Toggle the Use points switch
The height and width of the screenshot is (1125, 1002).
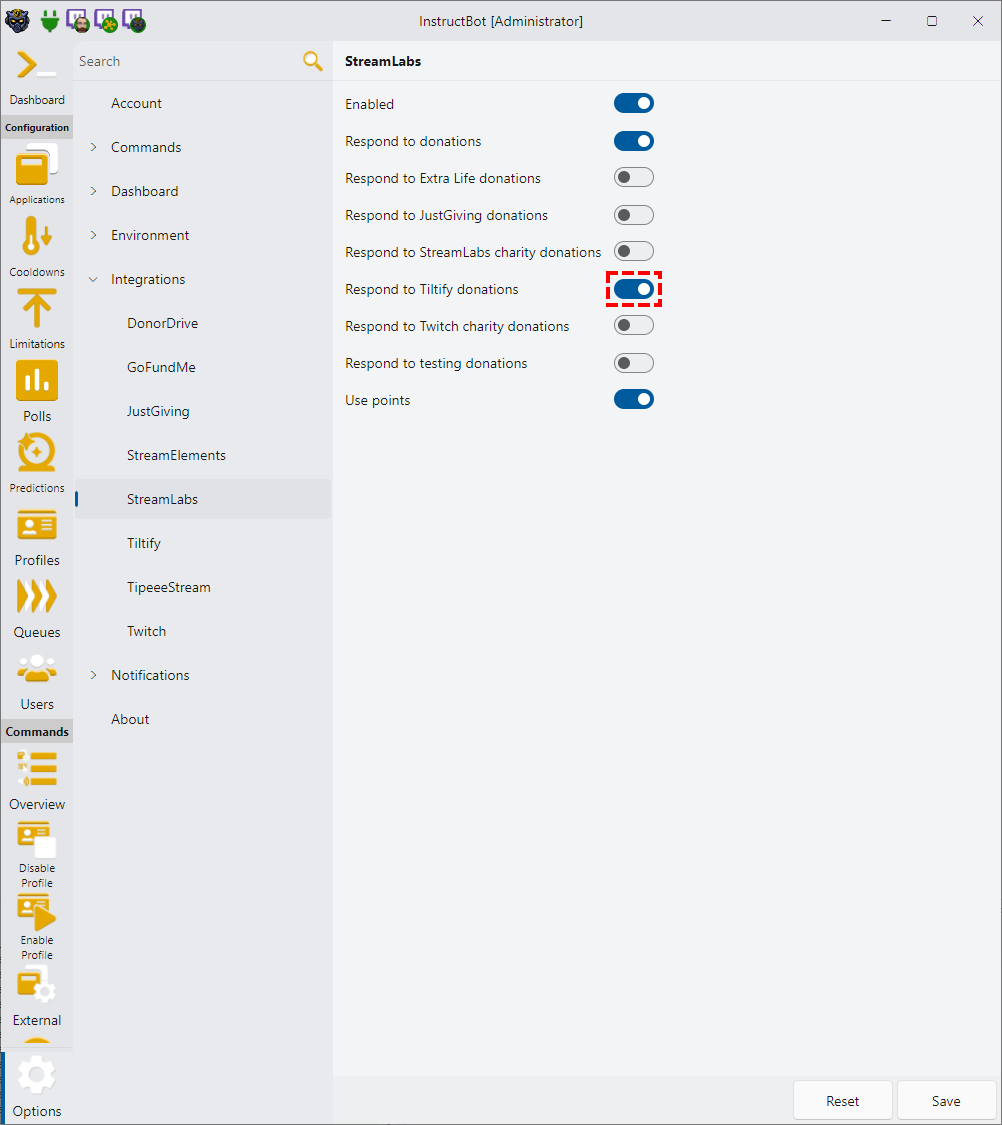tap(633, 399)
